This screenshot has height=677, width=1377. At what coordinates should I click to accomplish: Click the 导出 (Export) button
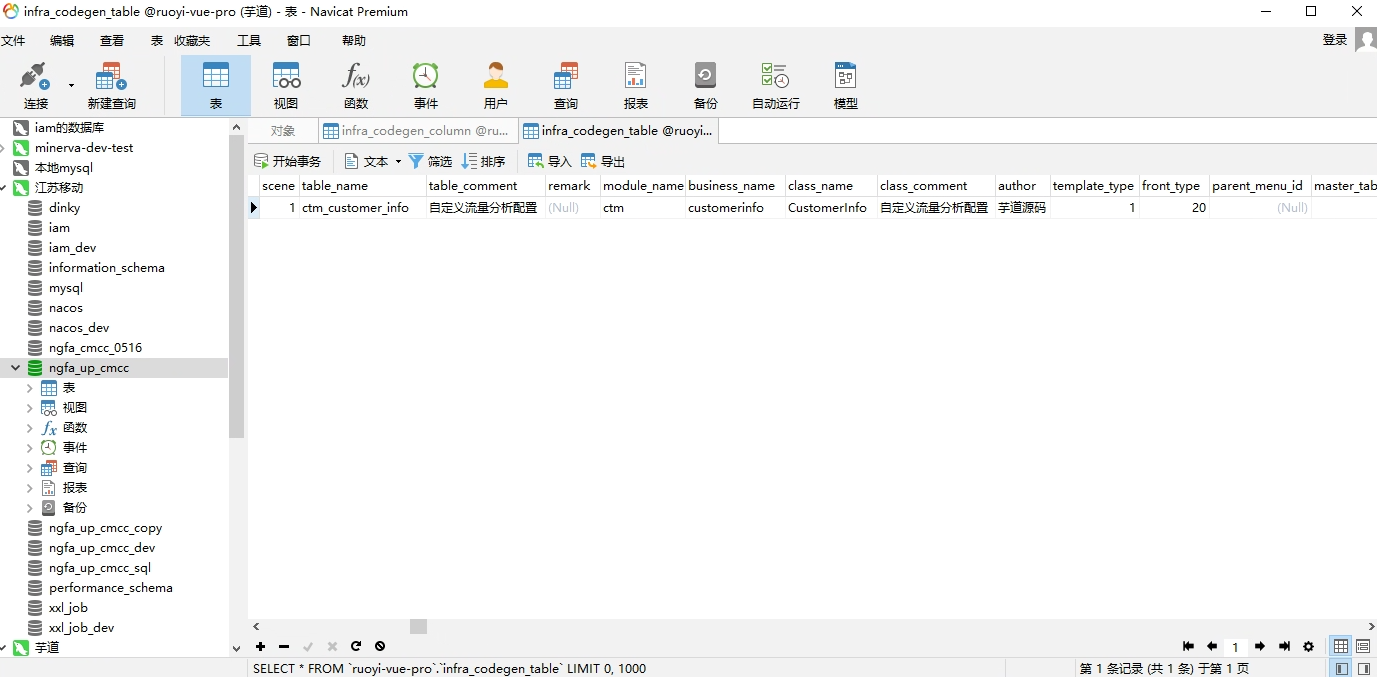pos(603,161)
